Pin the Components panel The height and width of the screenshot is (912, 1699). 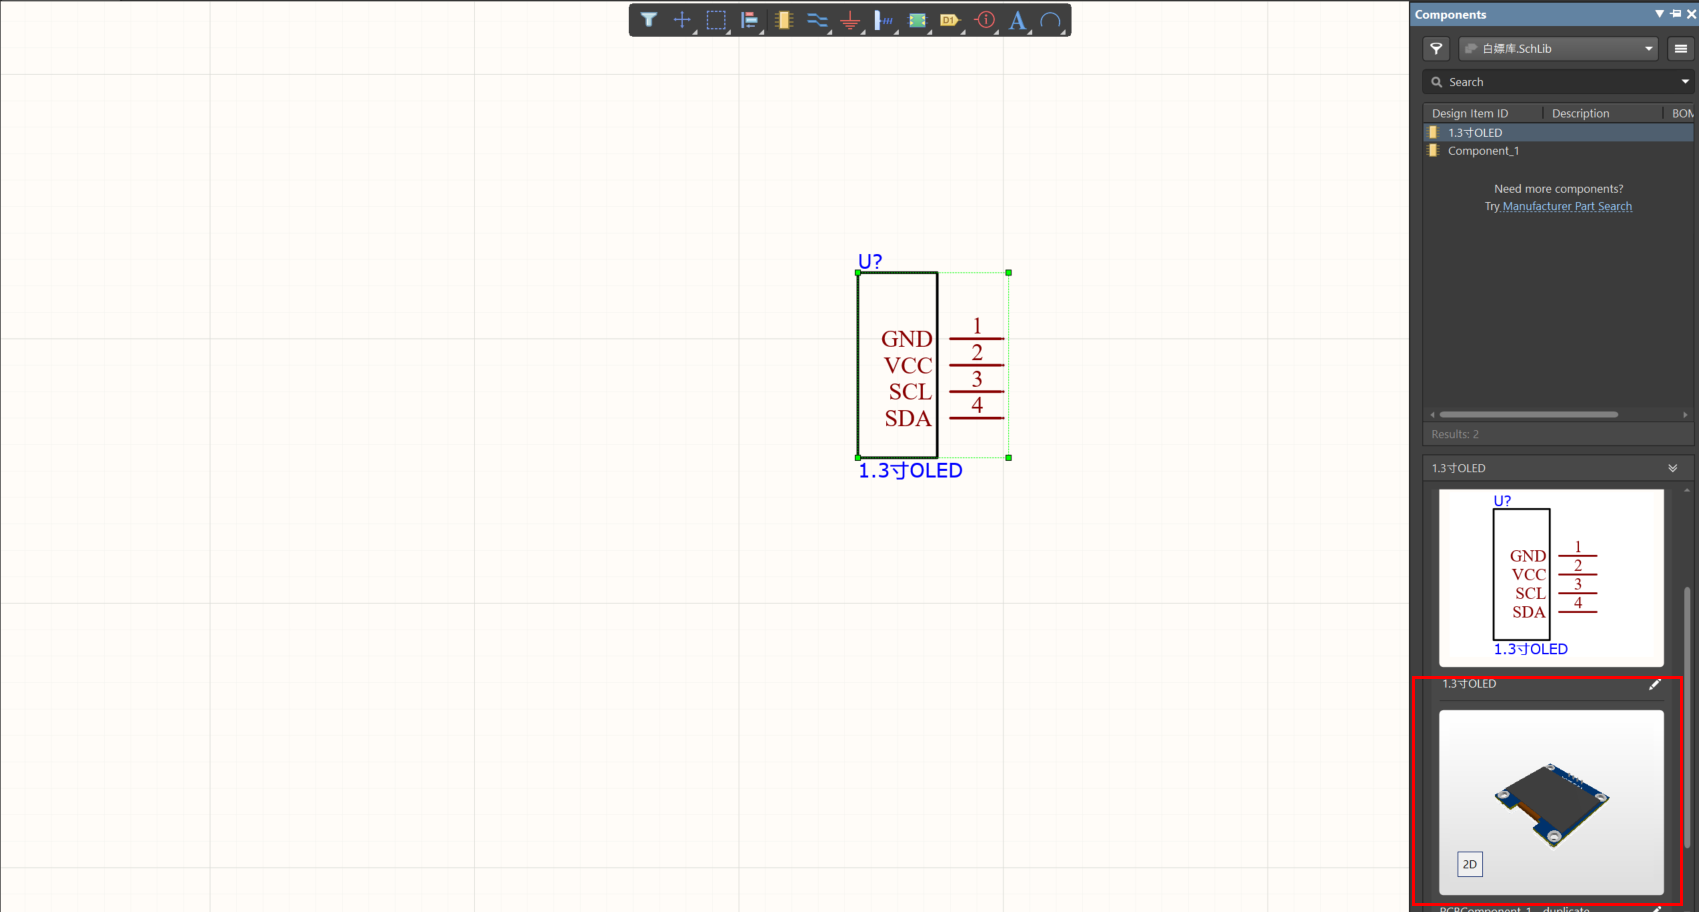(x=1676, y=14)
